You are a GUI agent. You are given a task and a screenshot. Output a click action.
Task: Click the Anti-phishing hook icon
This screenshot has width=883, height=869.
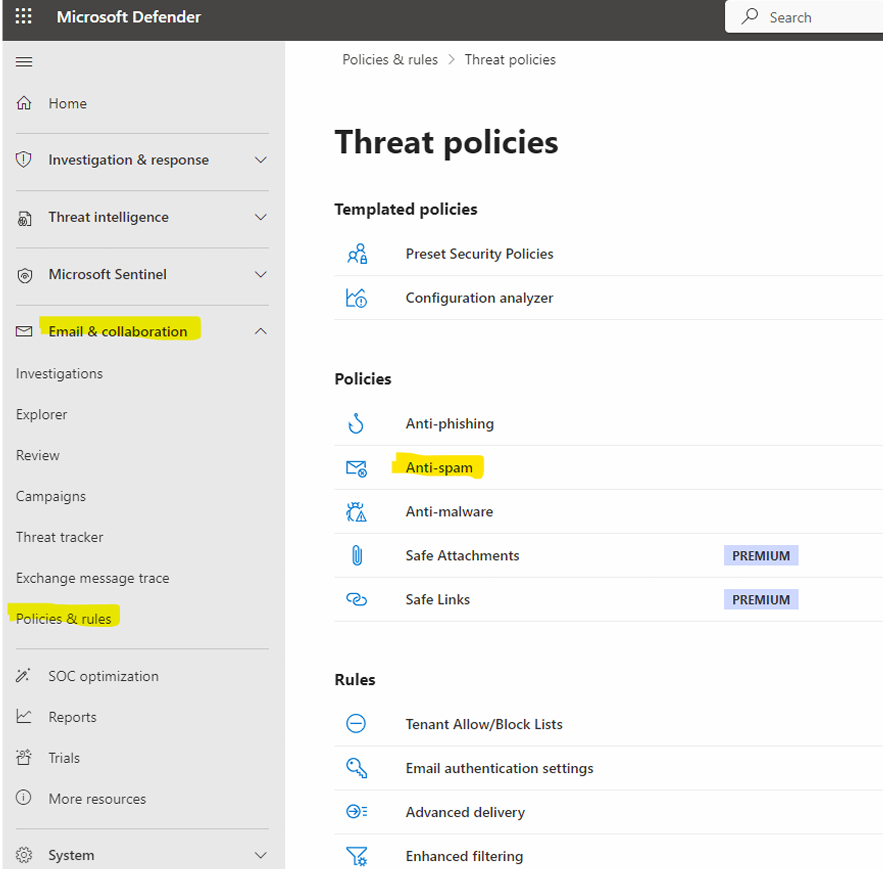click(x=357, y=423)
